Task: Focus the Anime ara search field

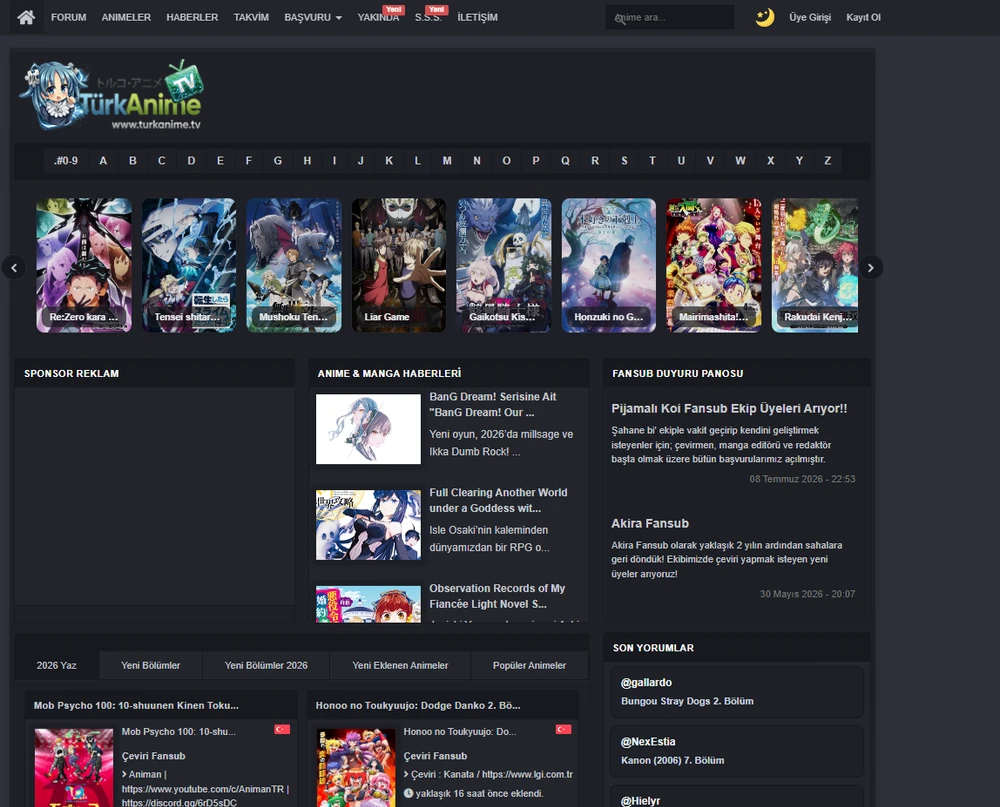Action: tap(670, 17)
